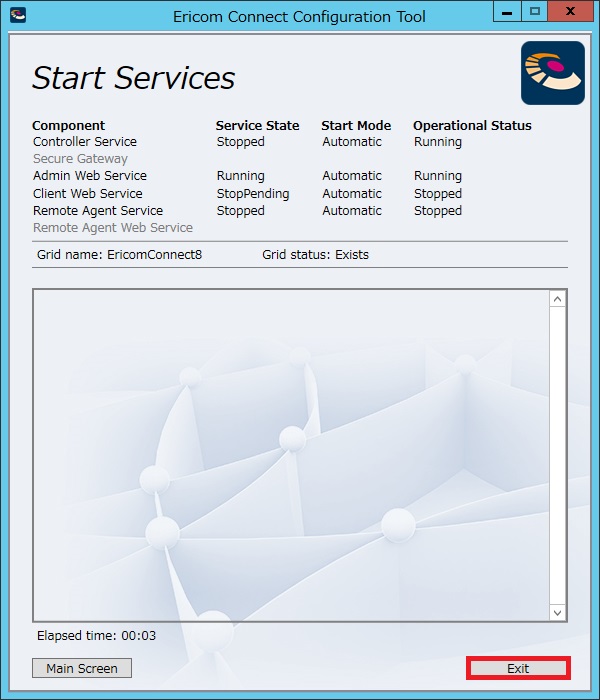Screen dimensions: 600x700
Task: Click the log scrollbar down arrow
Action: tap(558, 612)
